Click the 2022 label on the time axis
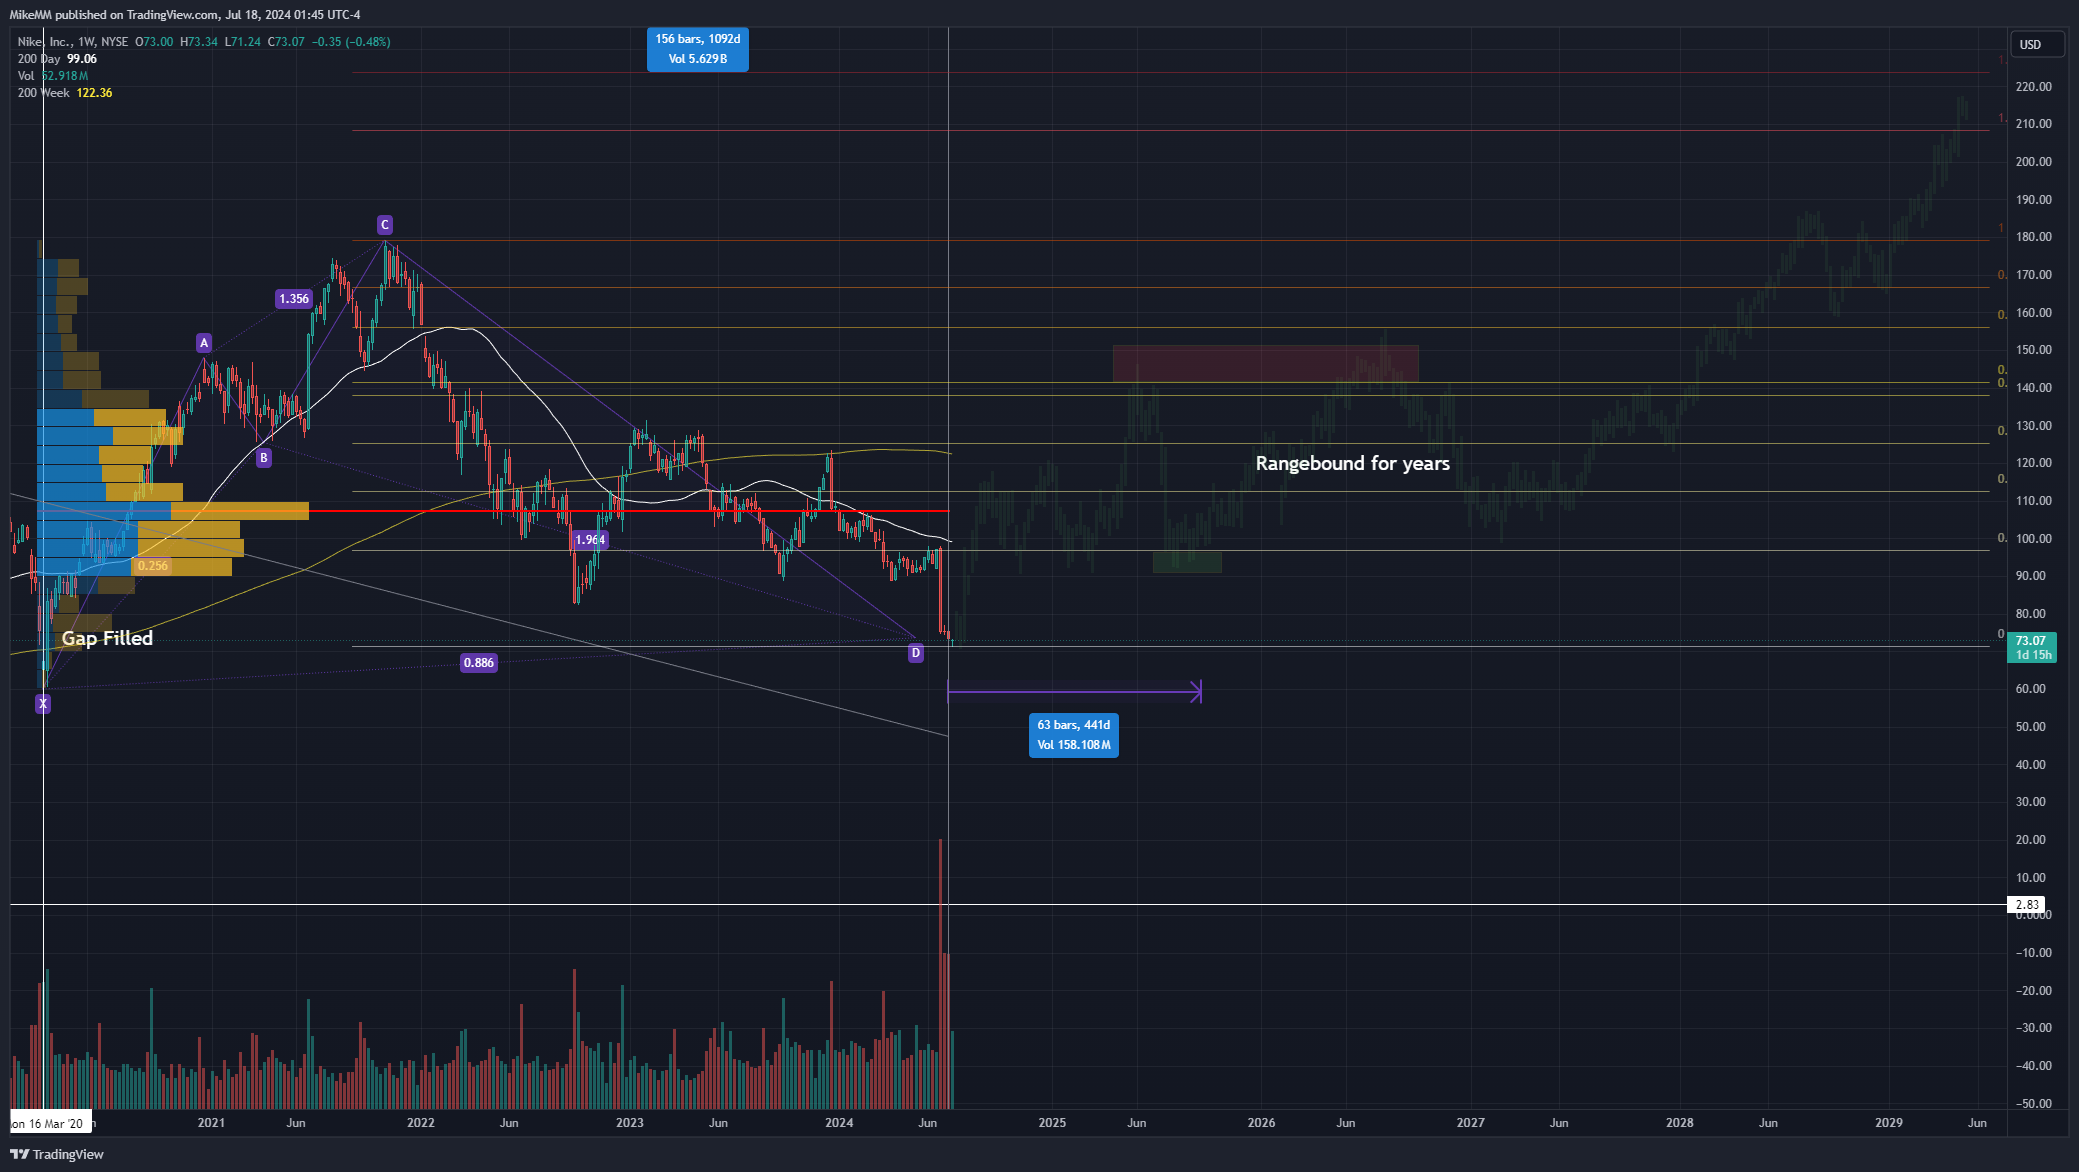 click(421, 1123)
